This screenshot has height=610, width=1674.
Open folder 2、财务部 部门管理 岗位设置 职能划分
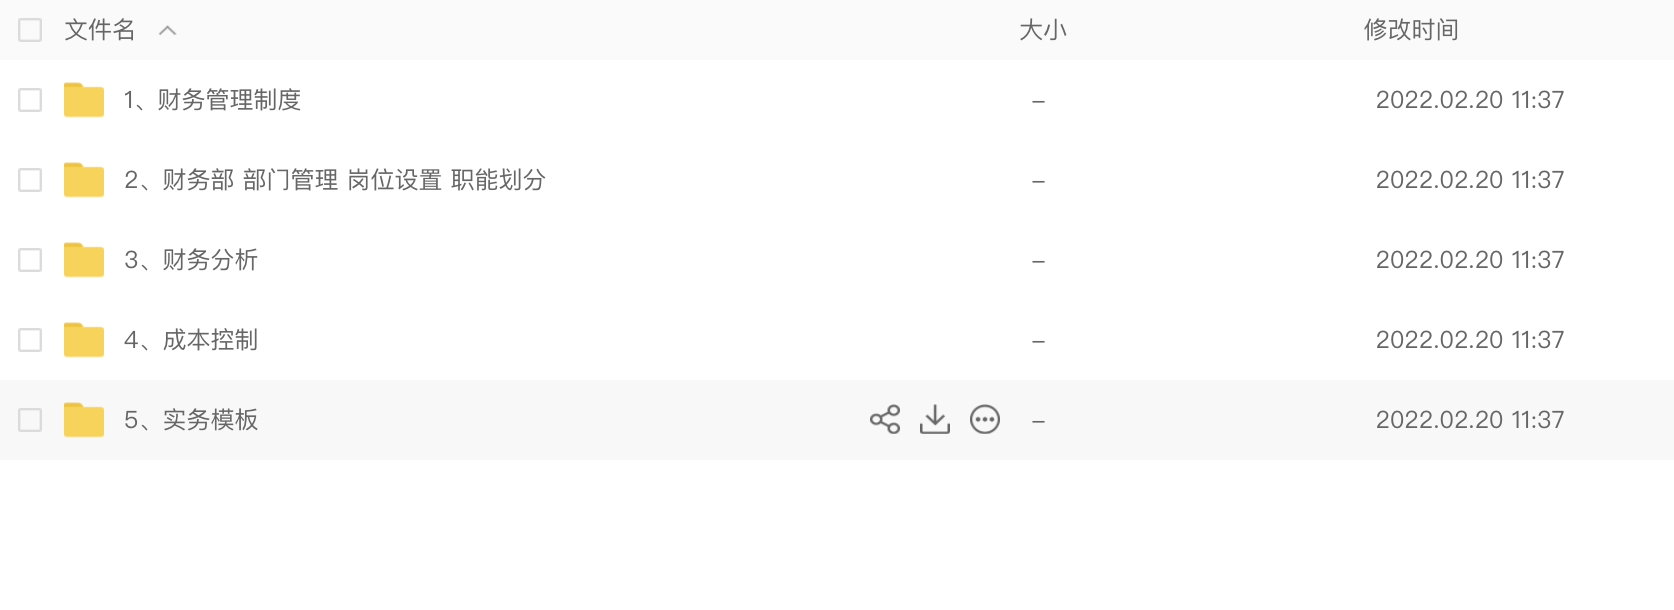[x=335, y=180]
